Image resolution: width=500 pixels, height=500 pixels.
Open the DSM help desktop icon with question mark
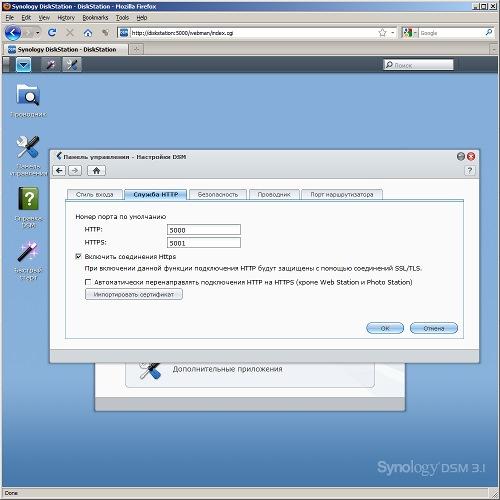(x=28, y=198)
